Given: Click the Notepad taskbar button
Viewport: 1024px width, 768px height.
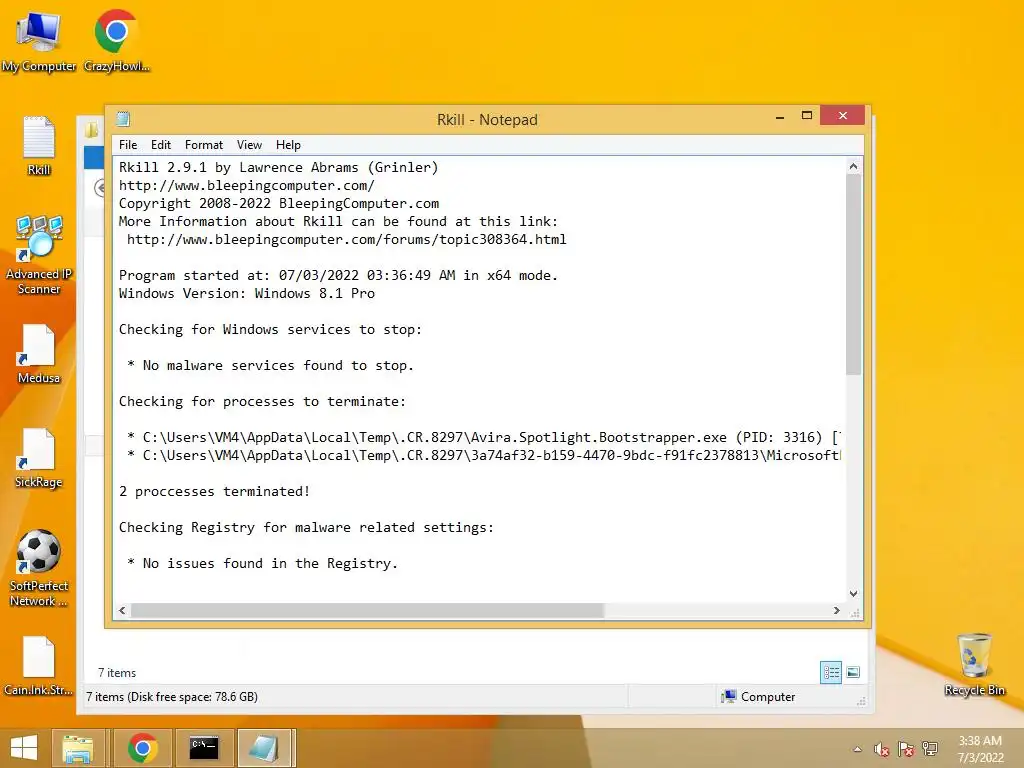Looking at the screenshot, I should pos(265,748).
